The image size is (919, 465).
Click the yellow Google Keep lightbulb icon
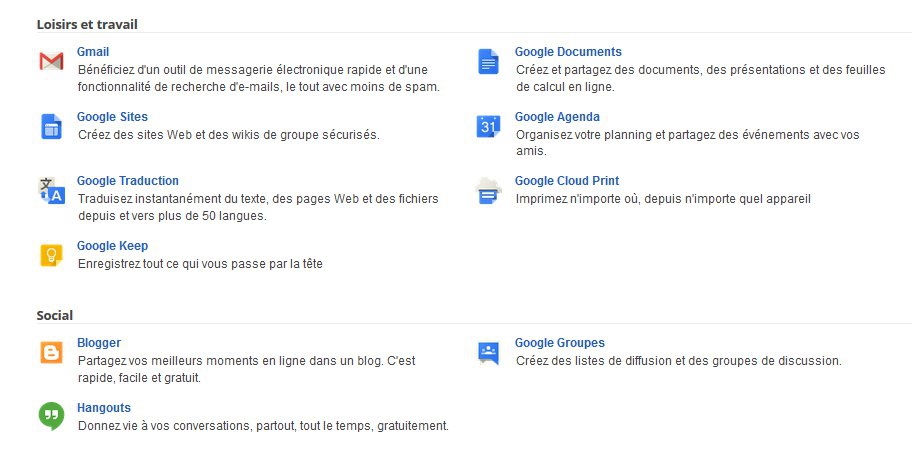[x=52, y=255]
